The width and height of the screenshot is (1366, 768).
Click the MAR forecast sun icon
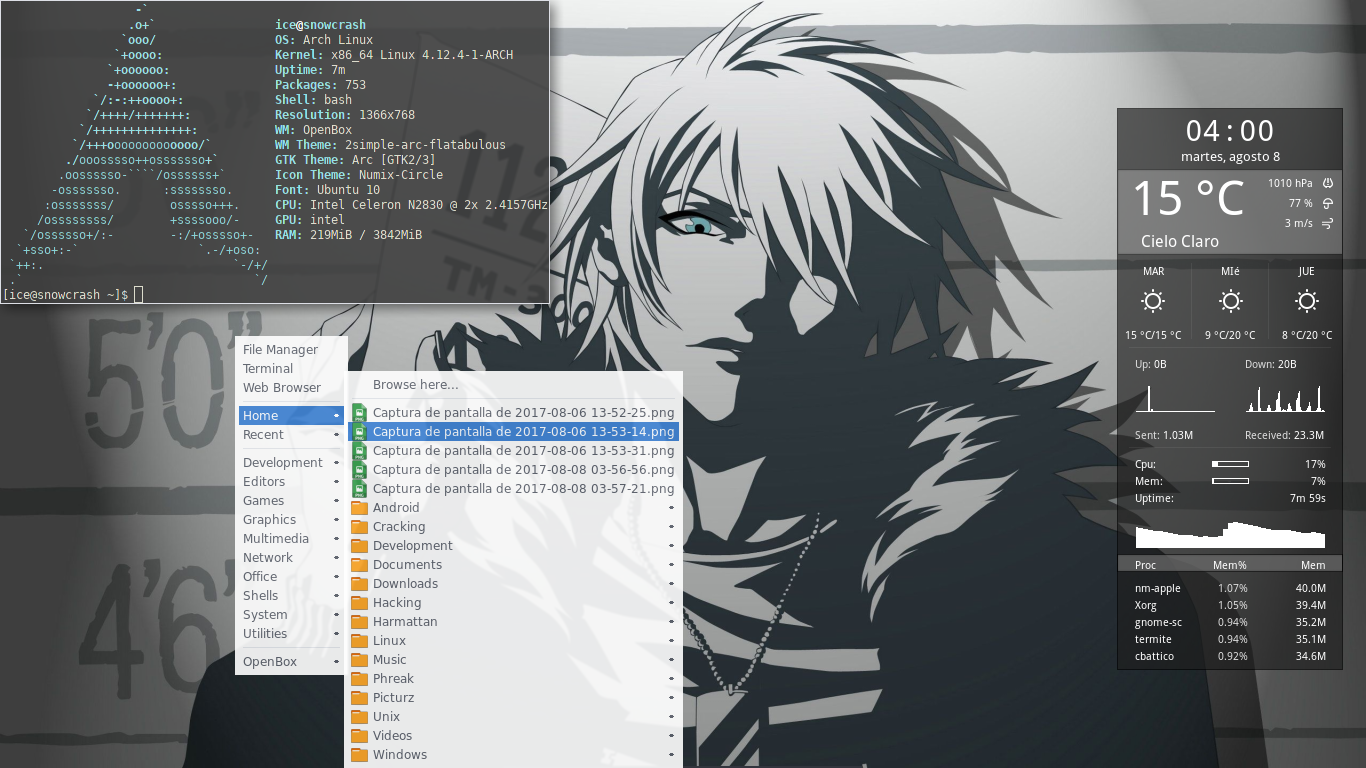click(x=1153, y=301)
